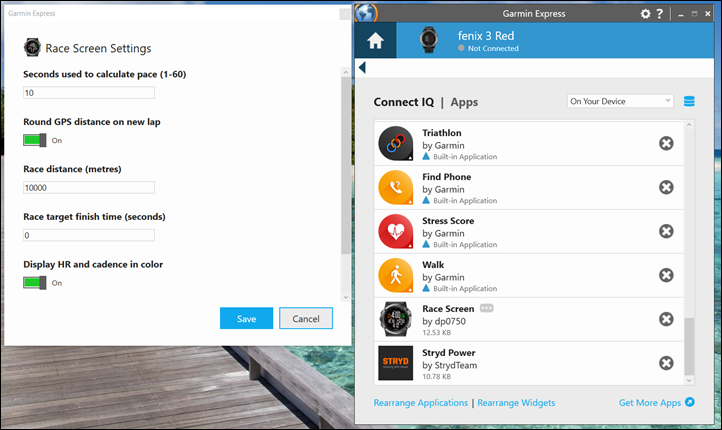The width and height of the screenshot is (722, 430).
Task: Open Race Screen settings ellipsis button
Action: (x=487, y=308)
